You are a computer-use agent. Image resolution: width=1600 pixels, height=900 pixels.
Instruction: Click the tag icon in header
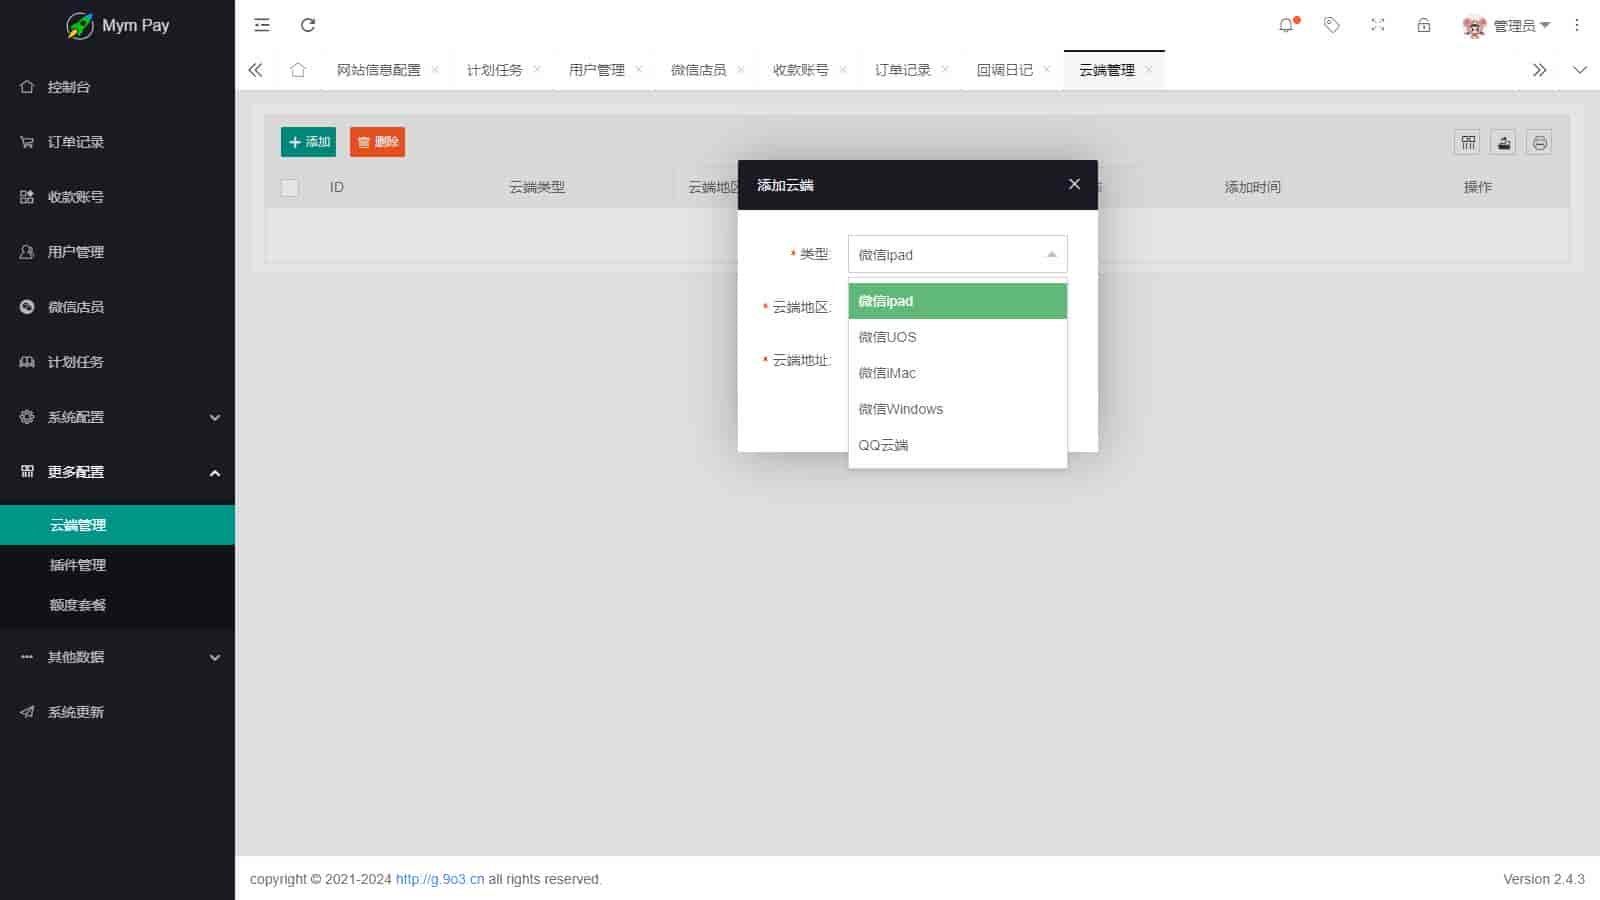(x=1332, y=25)
